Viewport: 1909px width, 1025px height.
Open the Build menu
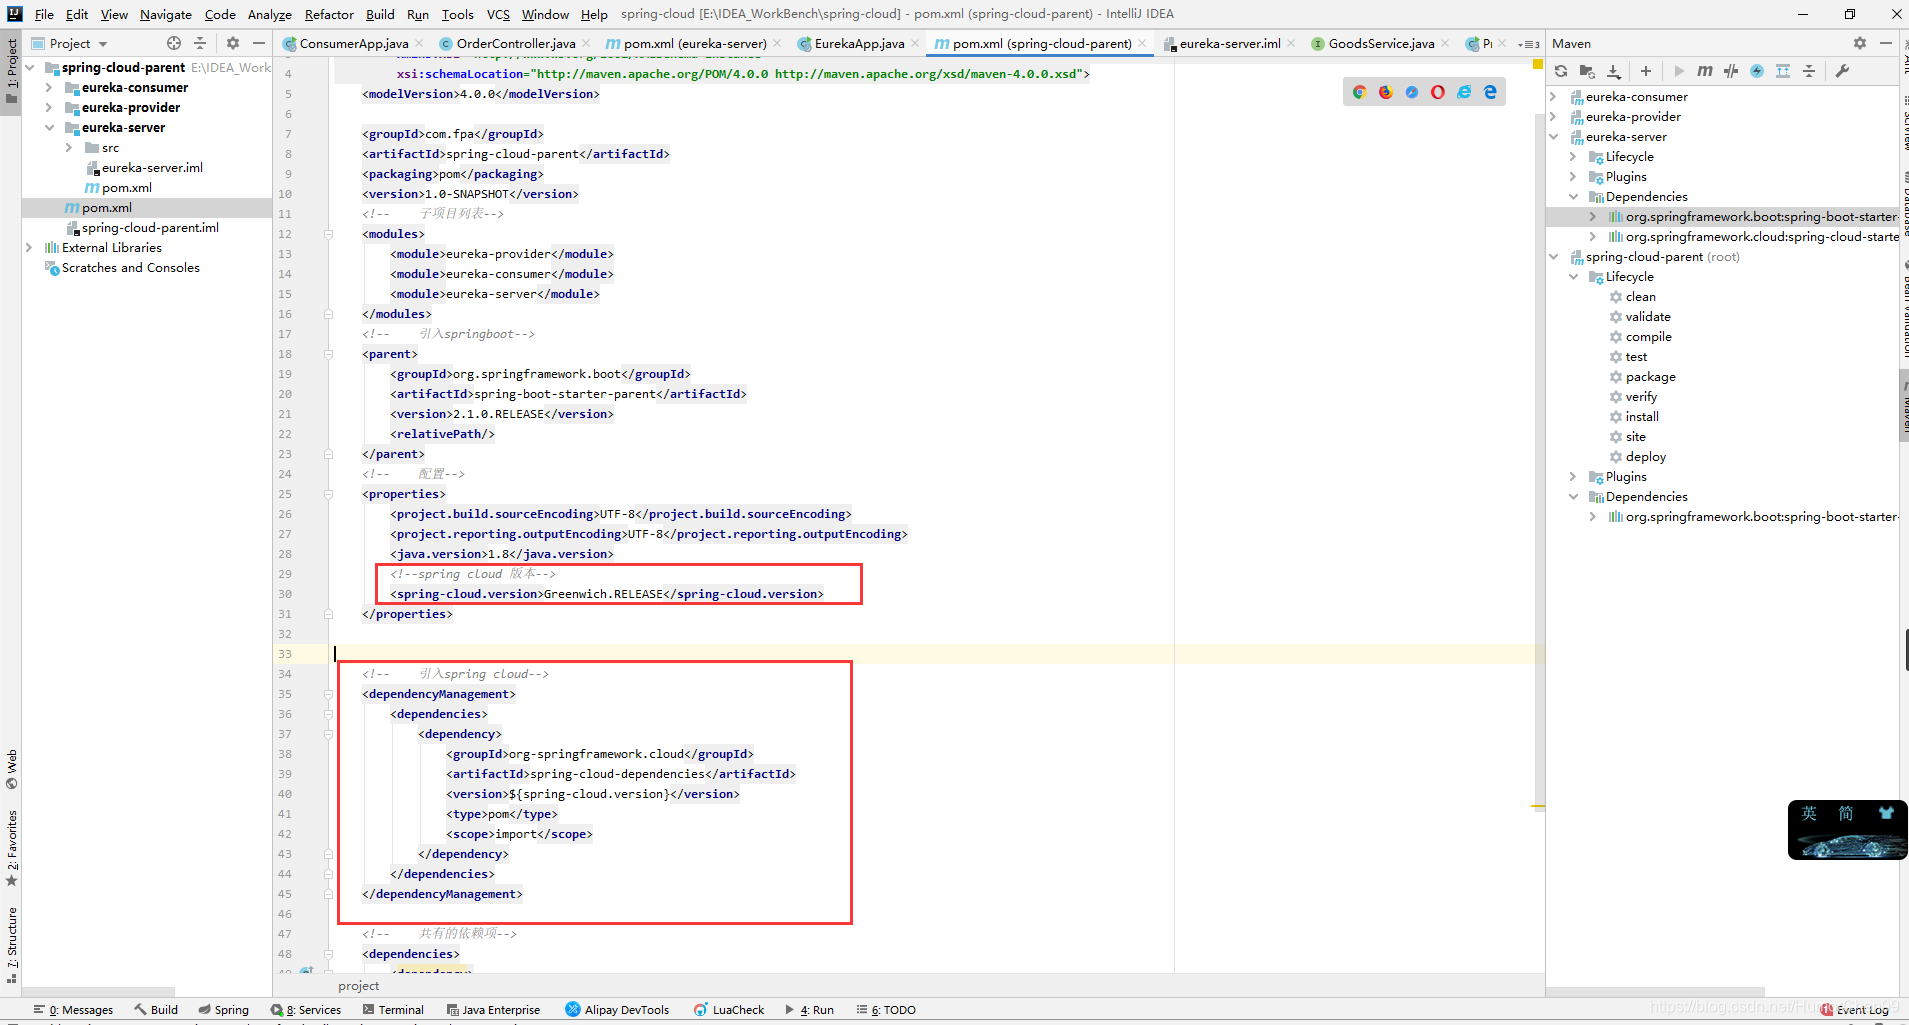[x=380, y=14]
